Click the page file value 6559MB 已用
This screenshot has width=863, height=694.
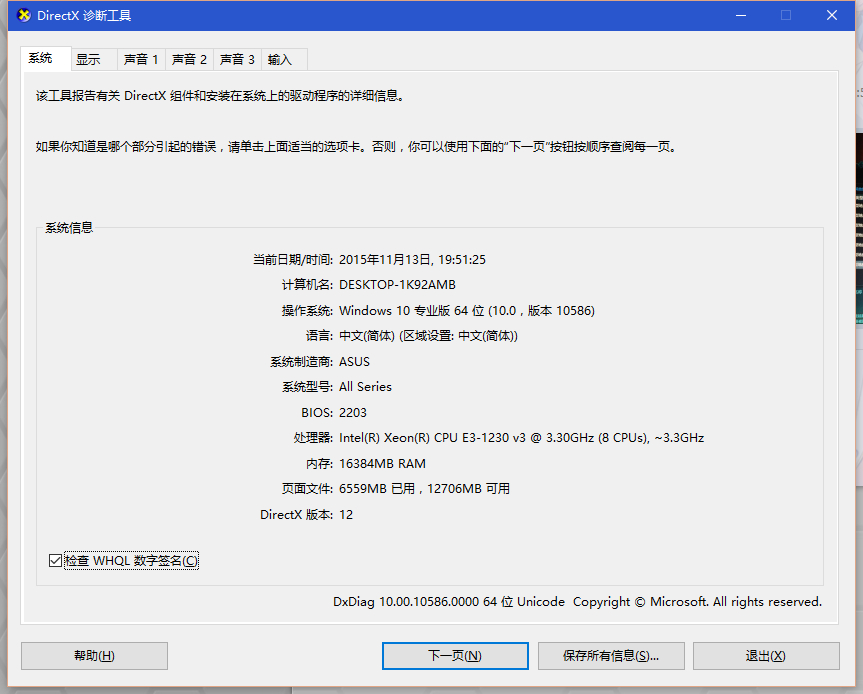coord(424,489)
